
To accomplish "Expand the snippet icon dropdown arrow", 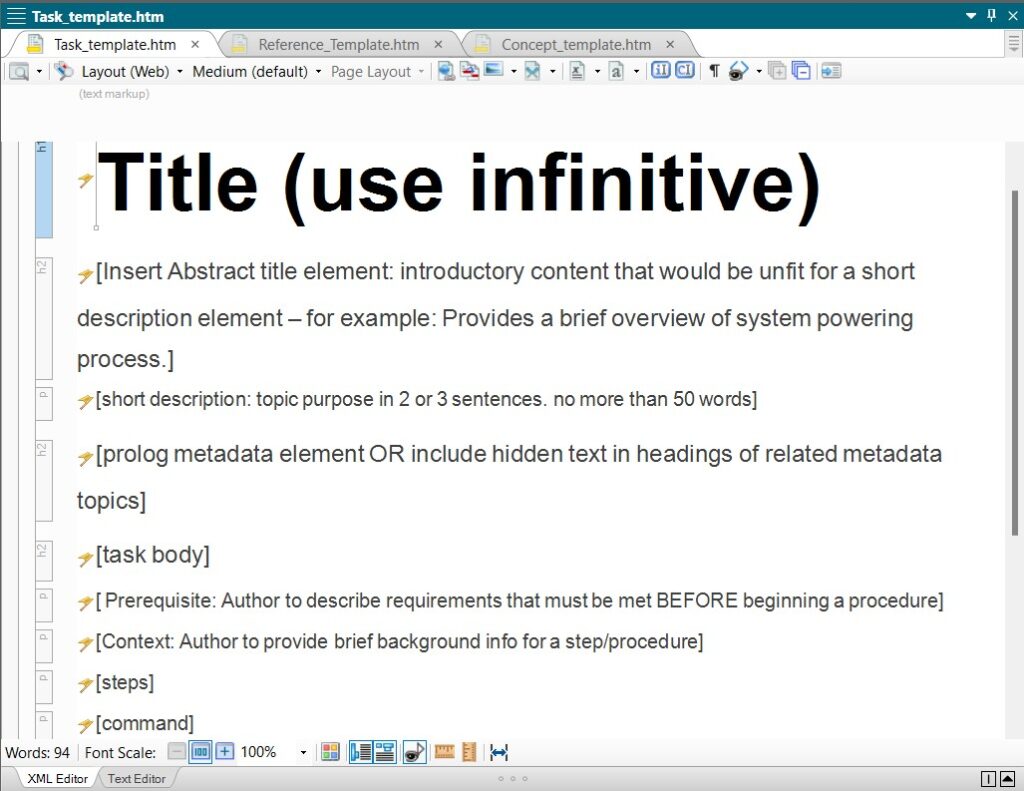I will click(552, 71).
